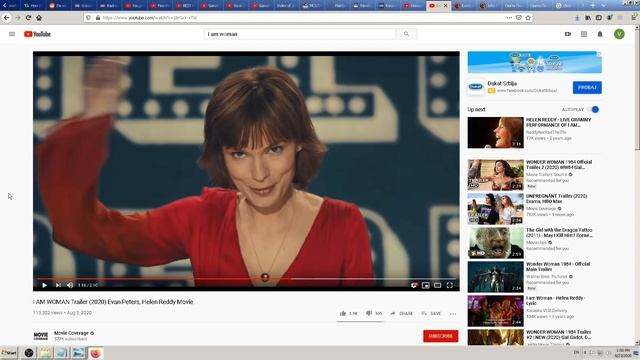
Task: Click the video progress bar
Action: click(x=246, y=279)
